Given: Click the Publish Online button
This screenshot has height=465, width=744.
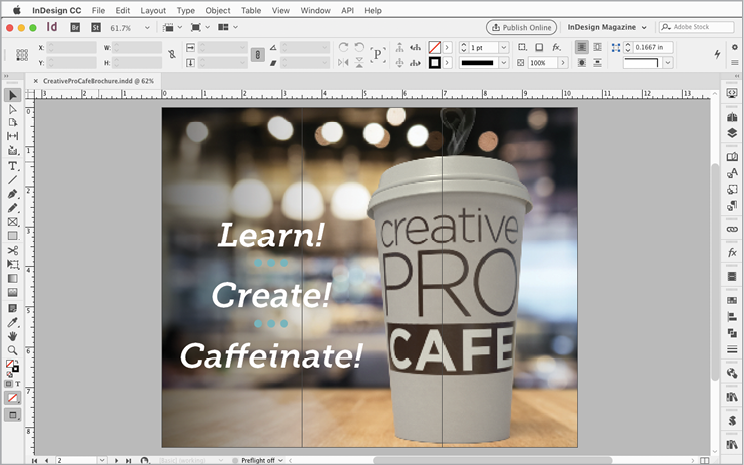Looking at the screenshot, I should coord(522,27).
